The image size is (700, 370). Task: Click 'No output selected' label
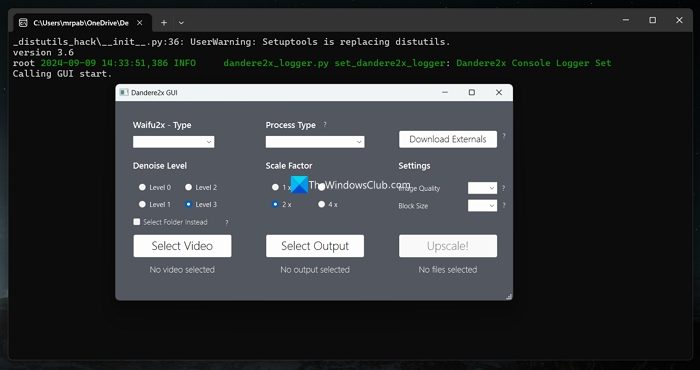(x=315, y=270)
